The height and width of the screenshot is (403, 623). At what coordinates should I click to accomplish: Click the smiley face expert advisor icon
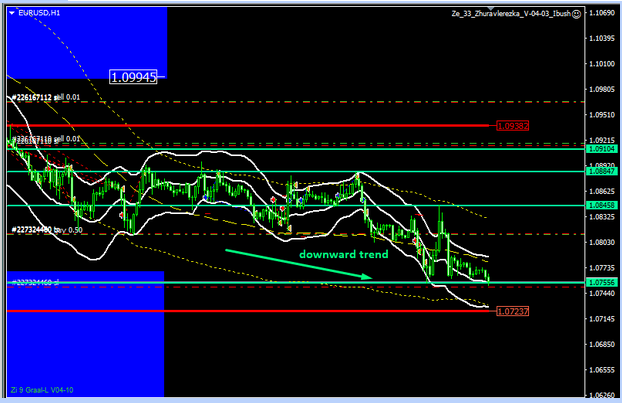click(x=577, y=17)
